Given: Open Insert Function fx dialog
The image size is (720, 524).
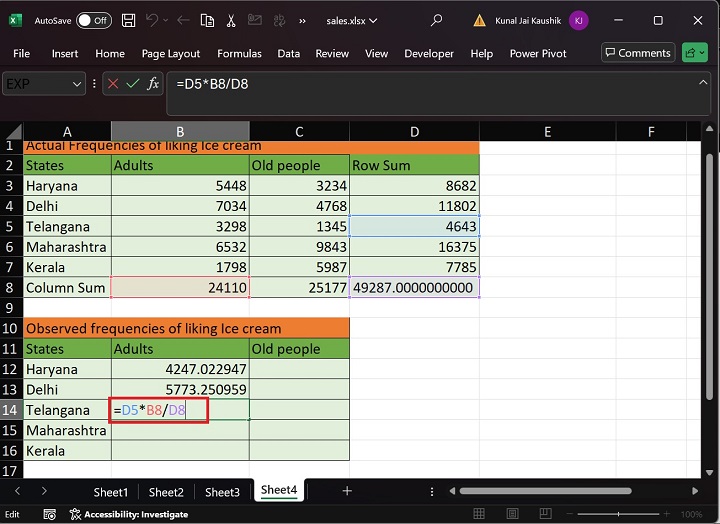Looking at the screenshot, I should [x=153, y=85].
